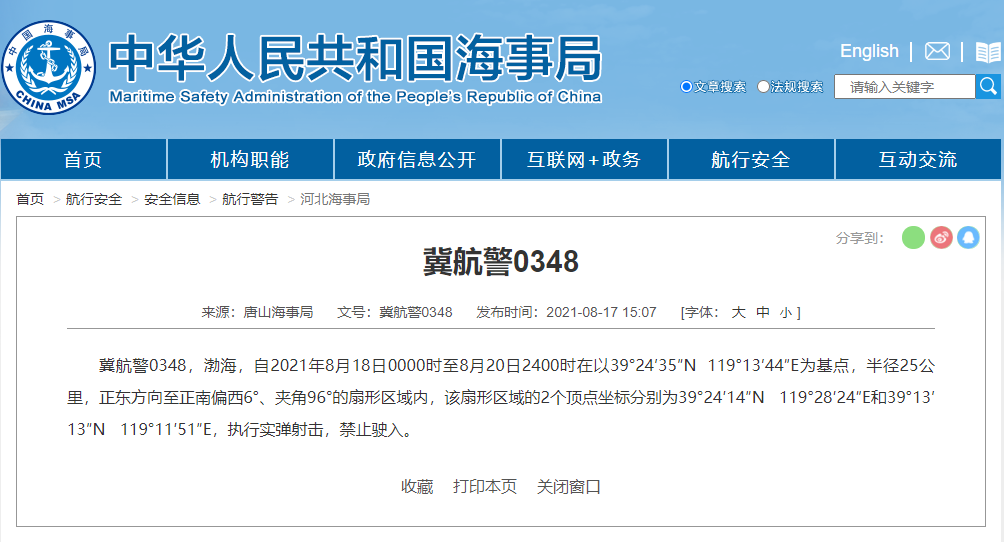Set font size to 大
This screenshot has width=1004, height=542.
(x=738, y=312)
